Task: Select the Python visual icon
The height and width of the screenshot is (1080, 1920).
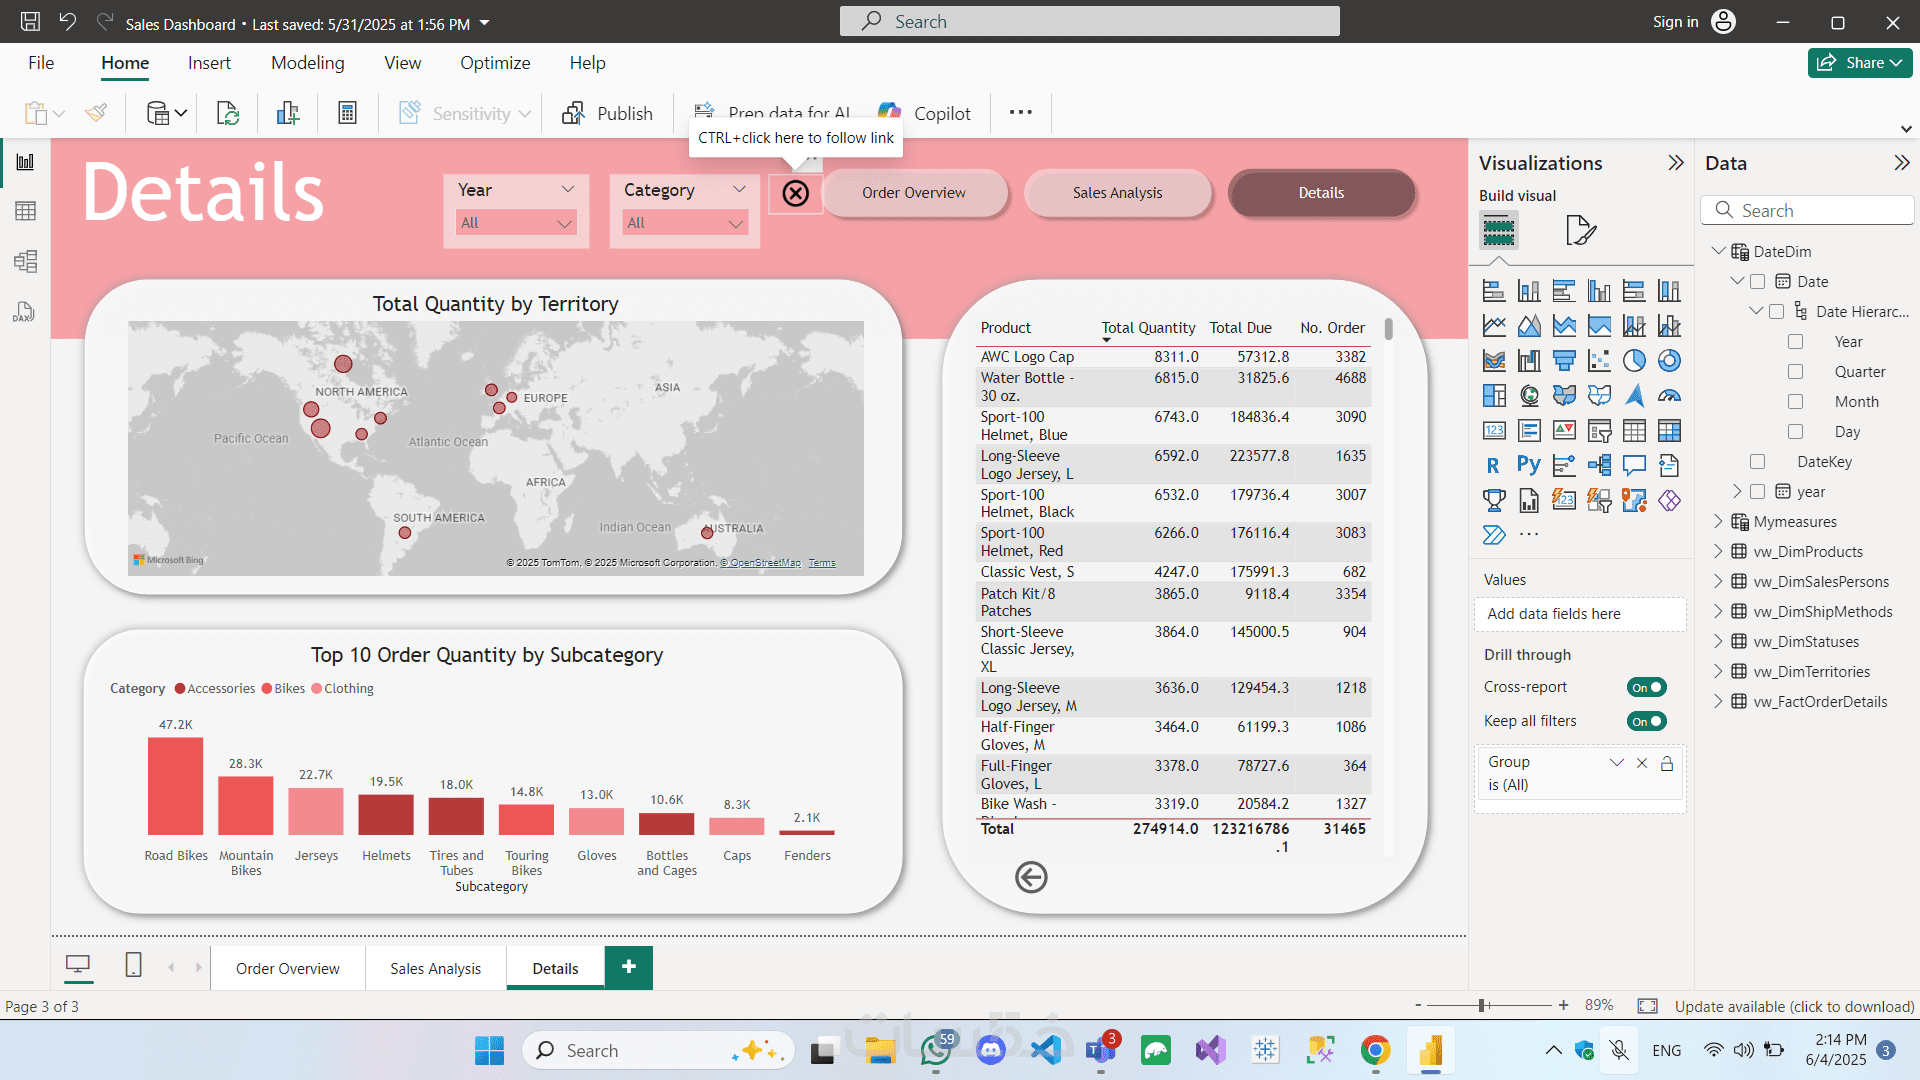Action: point(1528,465)
